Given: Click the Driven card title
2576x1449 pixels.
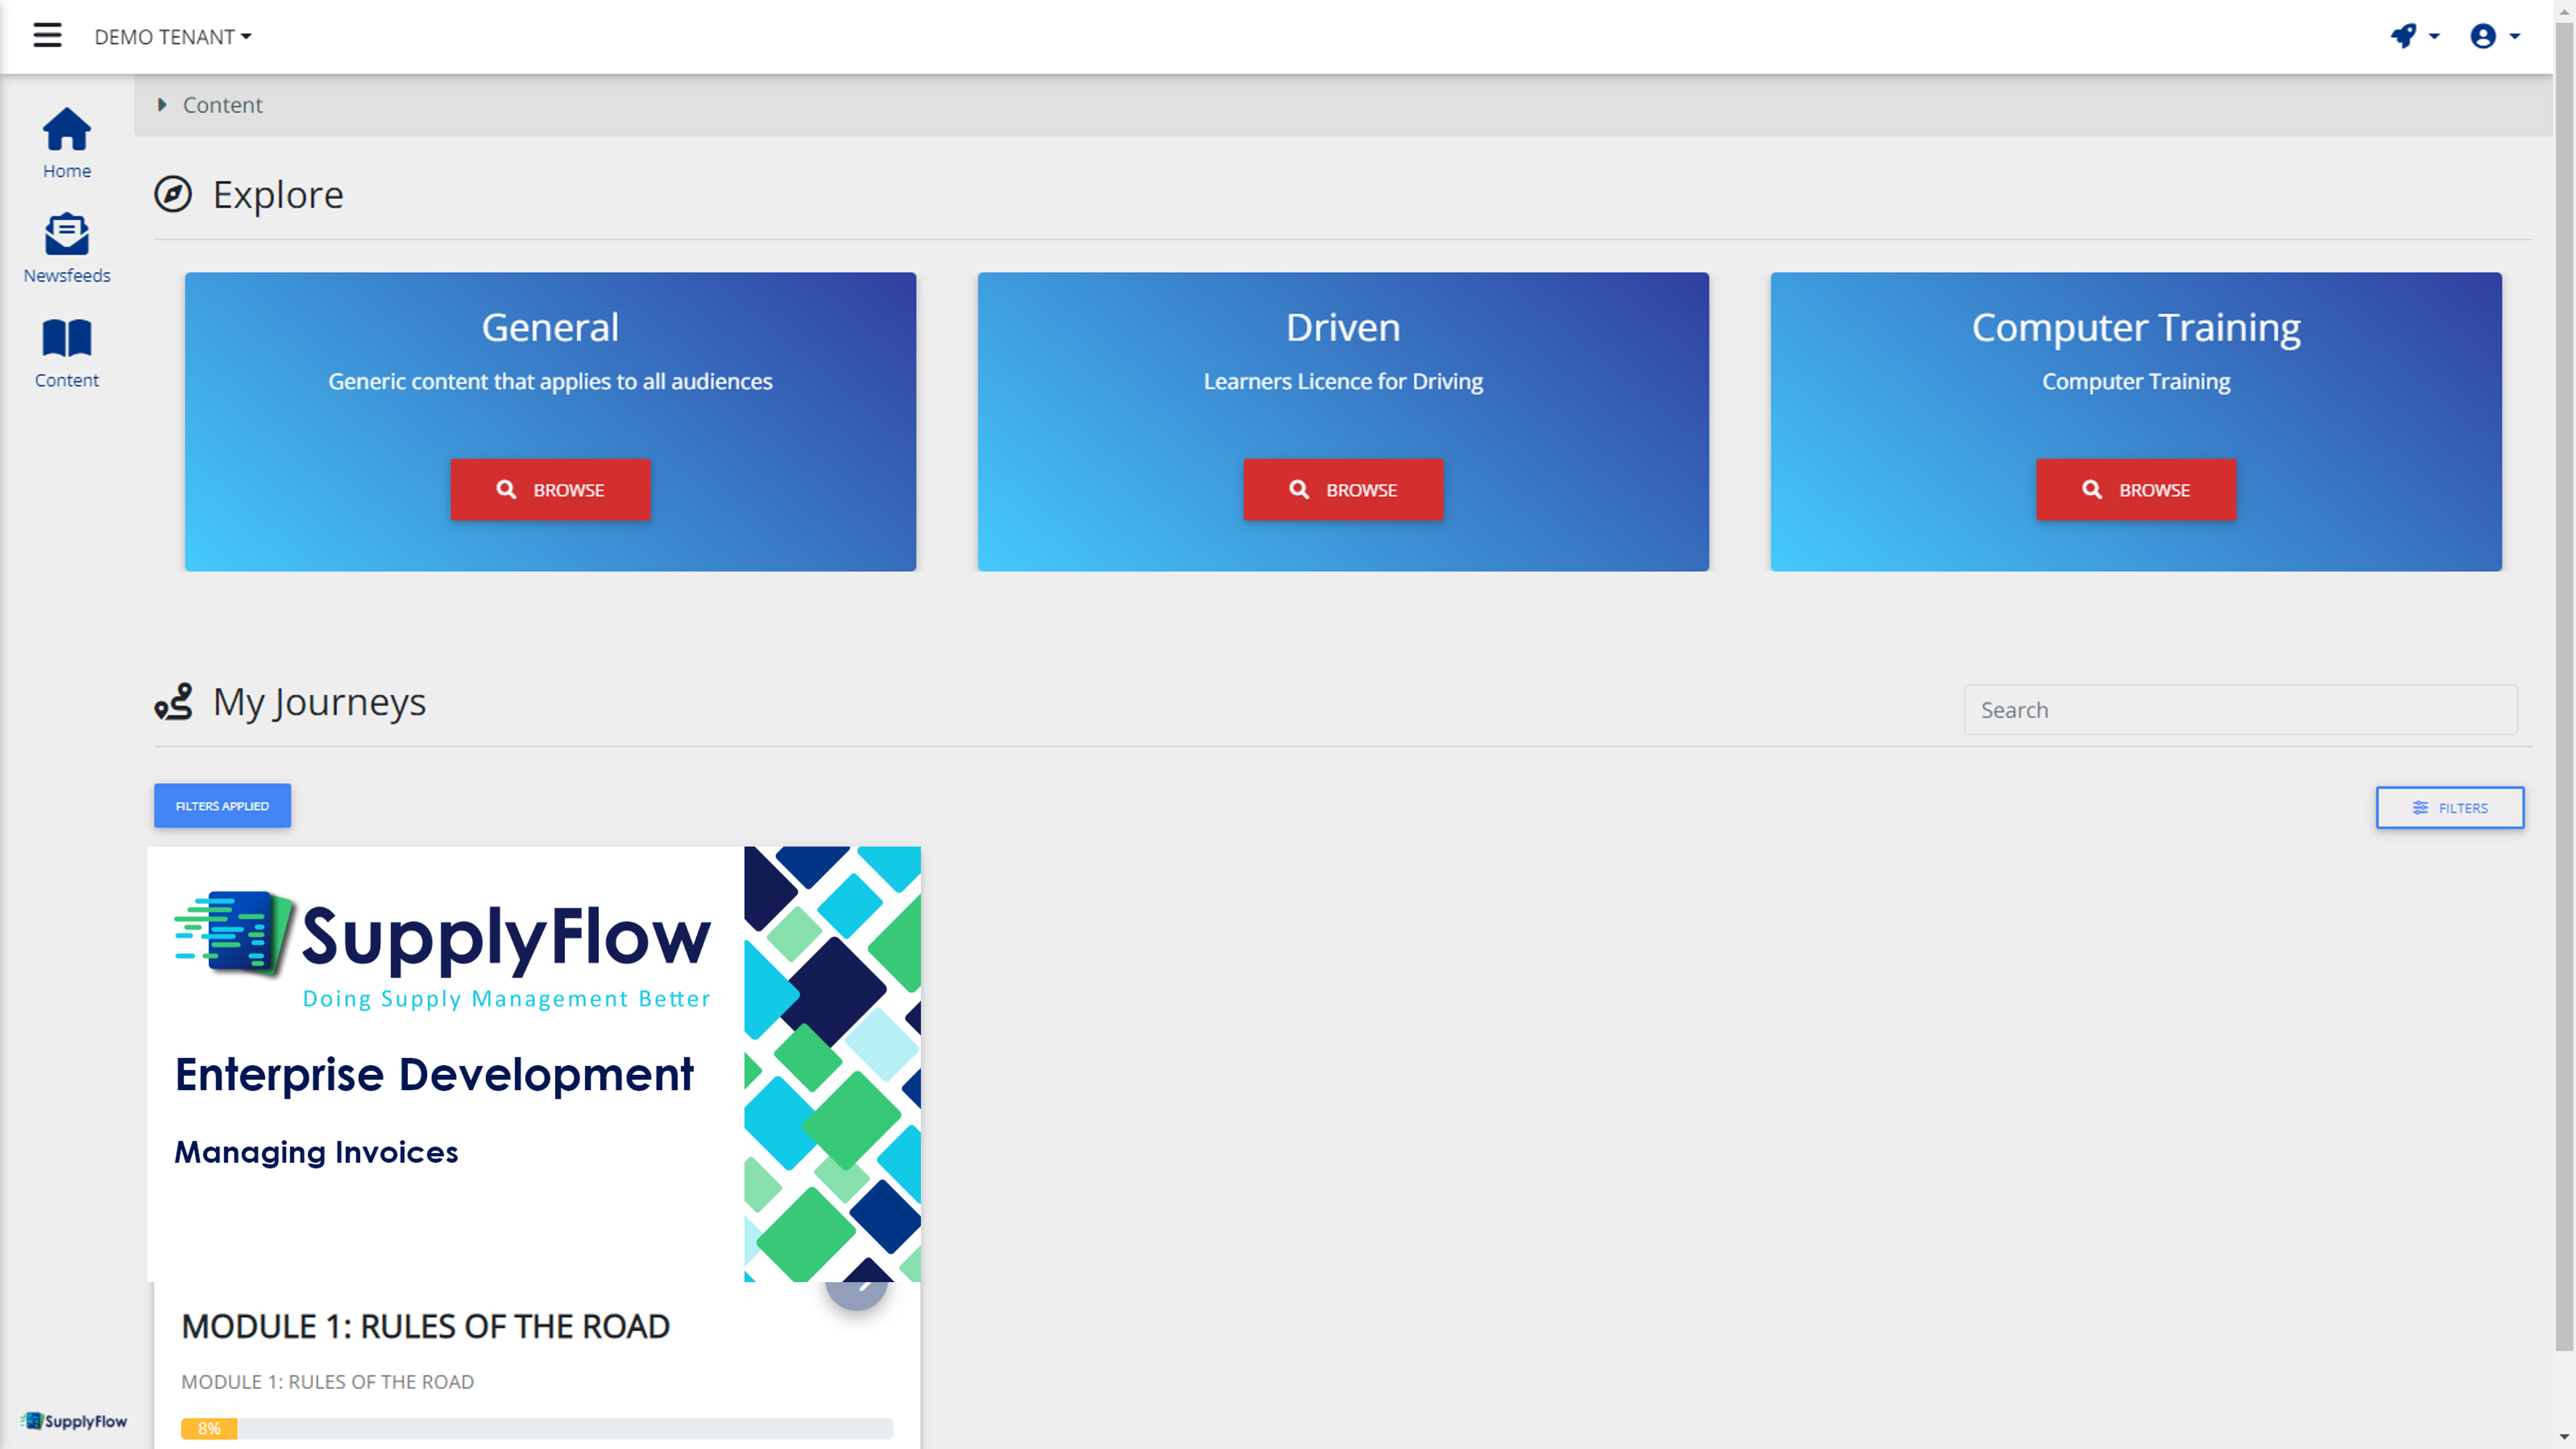Looking at the screenshot, I should pos(1343,327).
